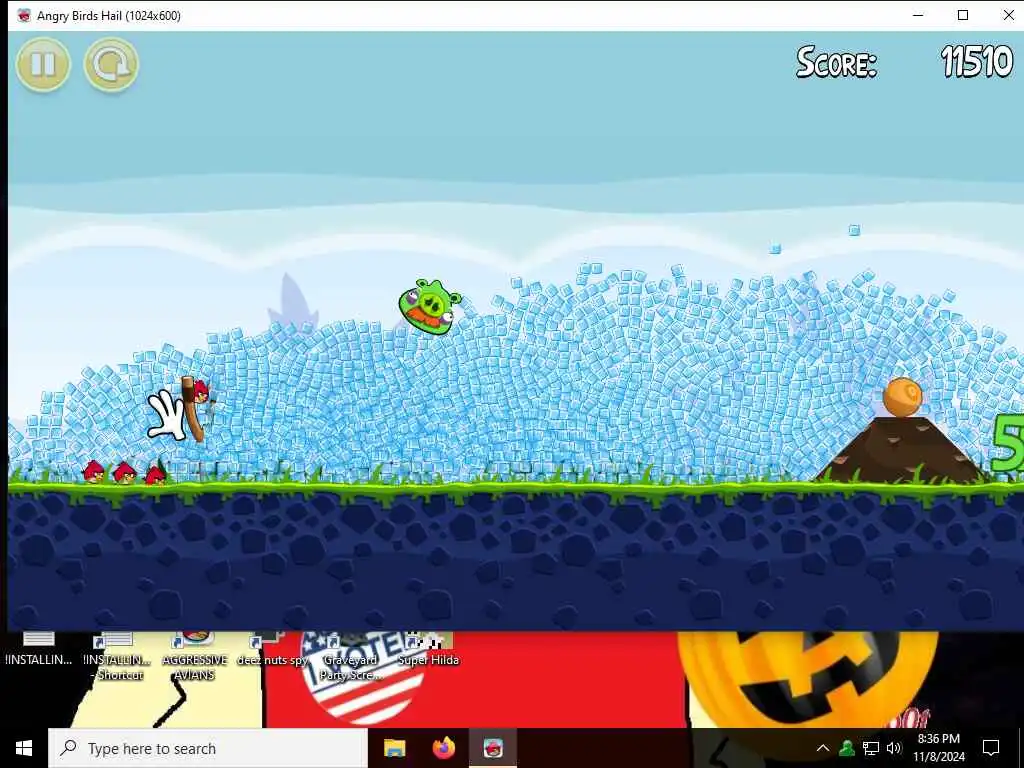Select the AGGRESSIVE AVIANS desktop shortcut

(x=195, y=656)
